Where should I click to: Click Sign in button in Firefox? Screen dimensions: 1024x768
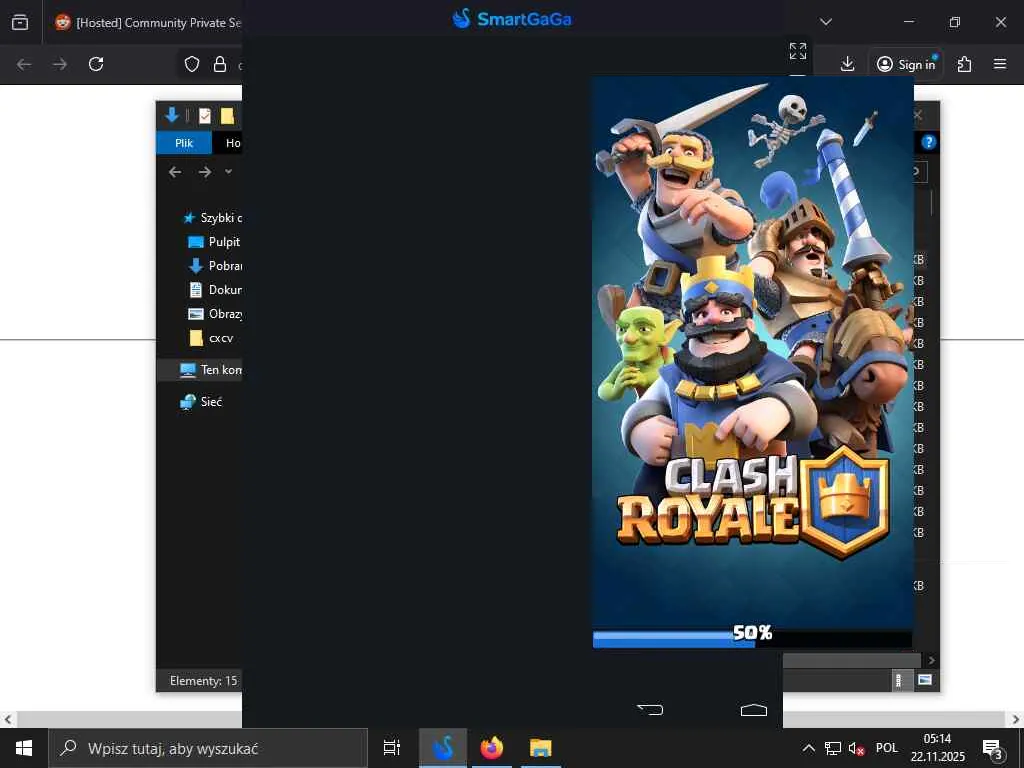click(x=906, y=64)
